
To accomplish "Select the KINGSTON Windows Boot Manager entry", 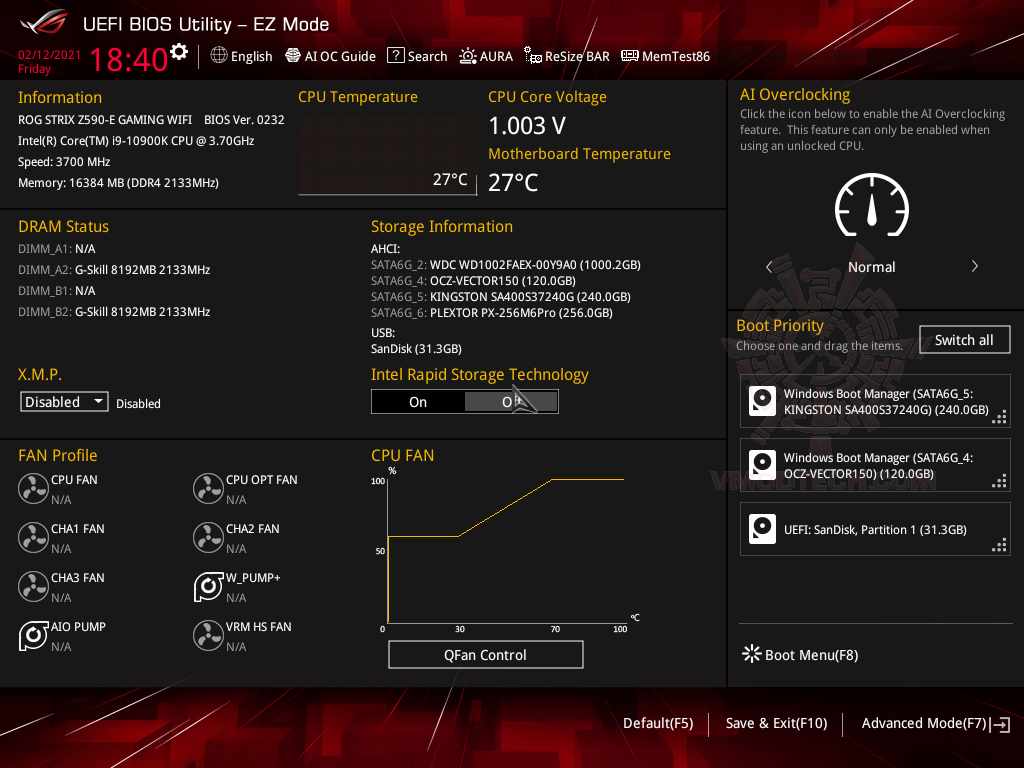I will [875, 401].
